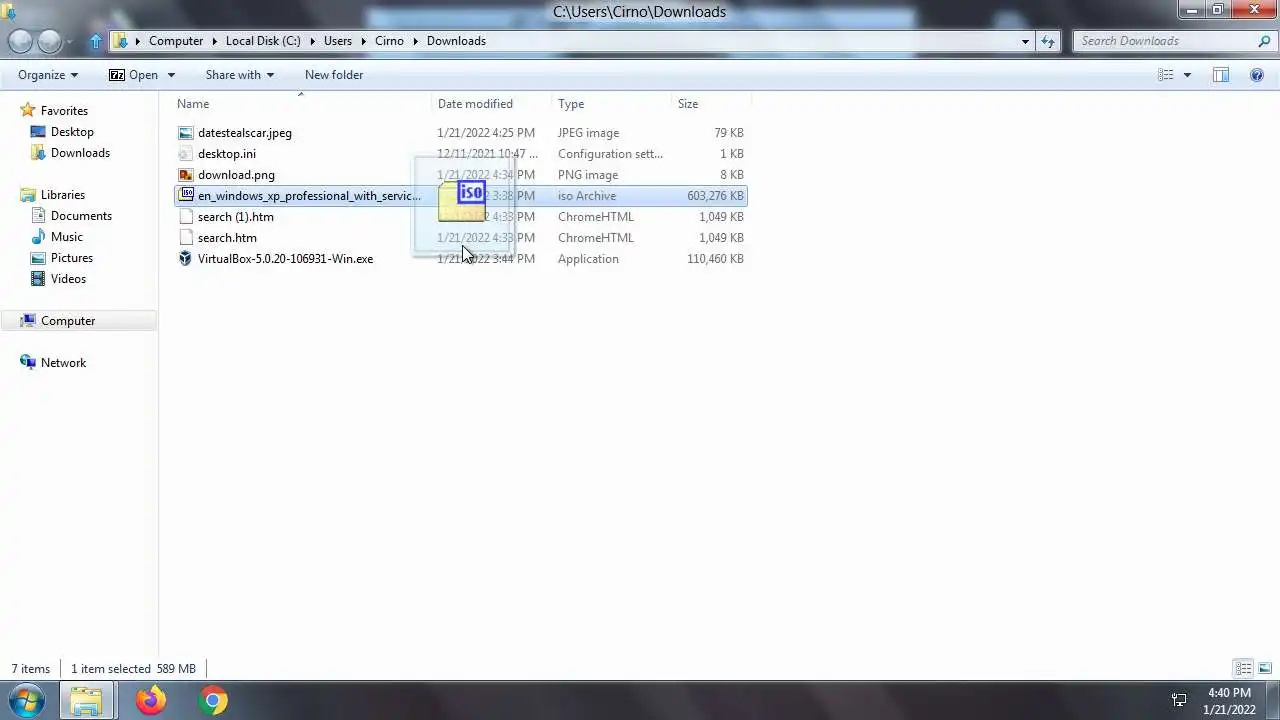Click the desktop.ini file icon
The width and height of the screenshot is (1280, 720).
(185, 154)
